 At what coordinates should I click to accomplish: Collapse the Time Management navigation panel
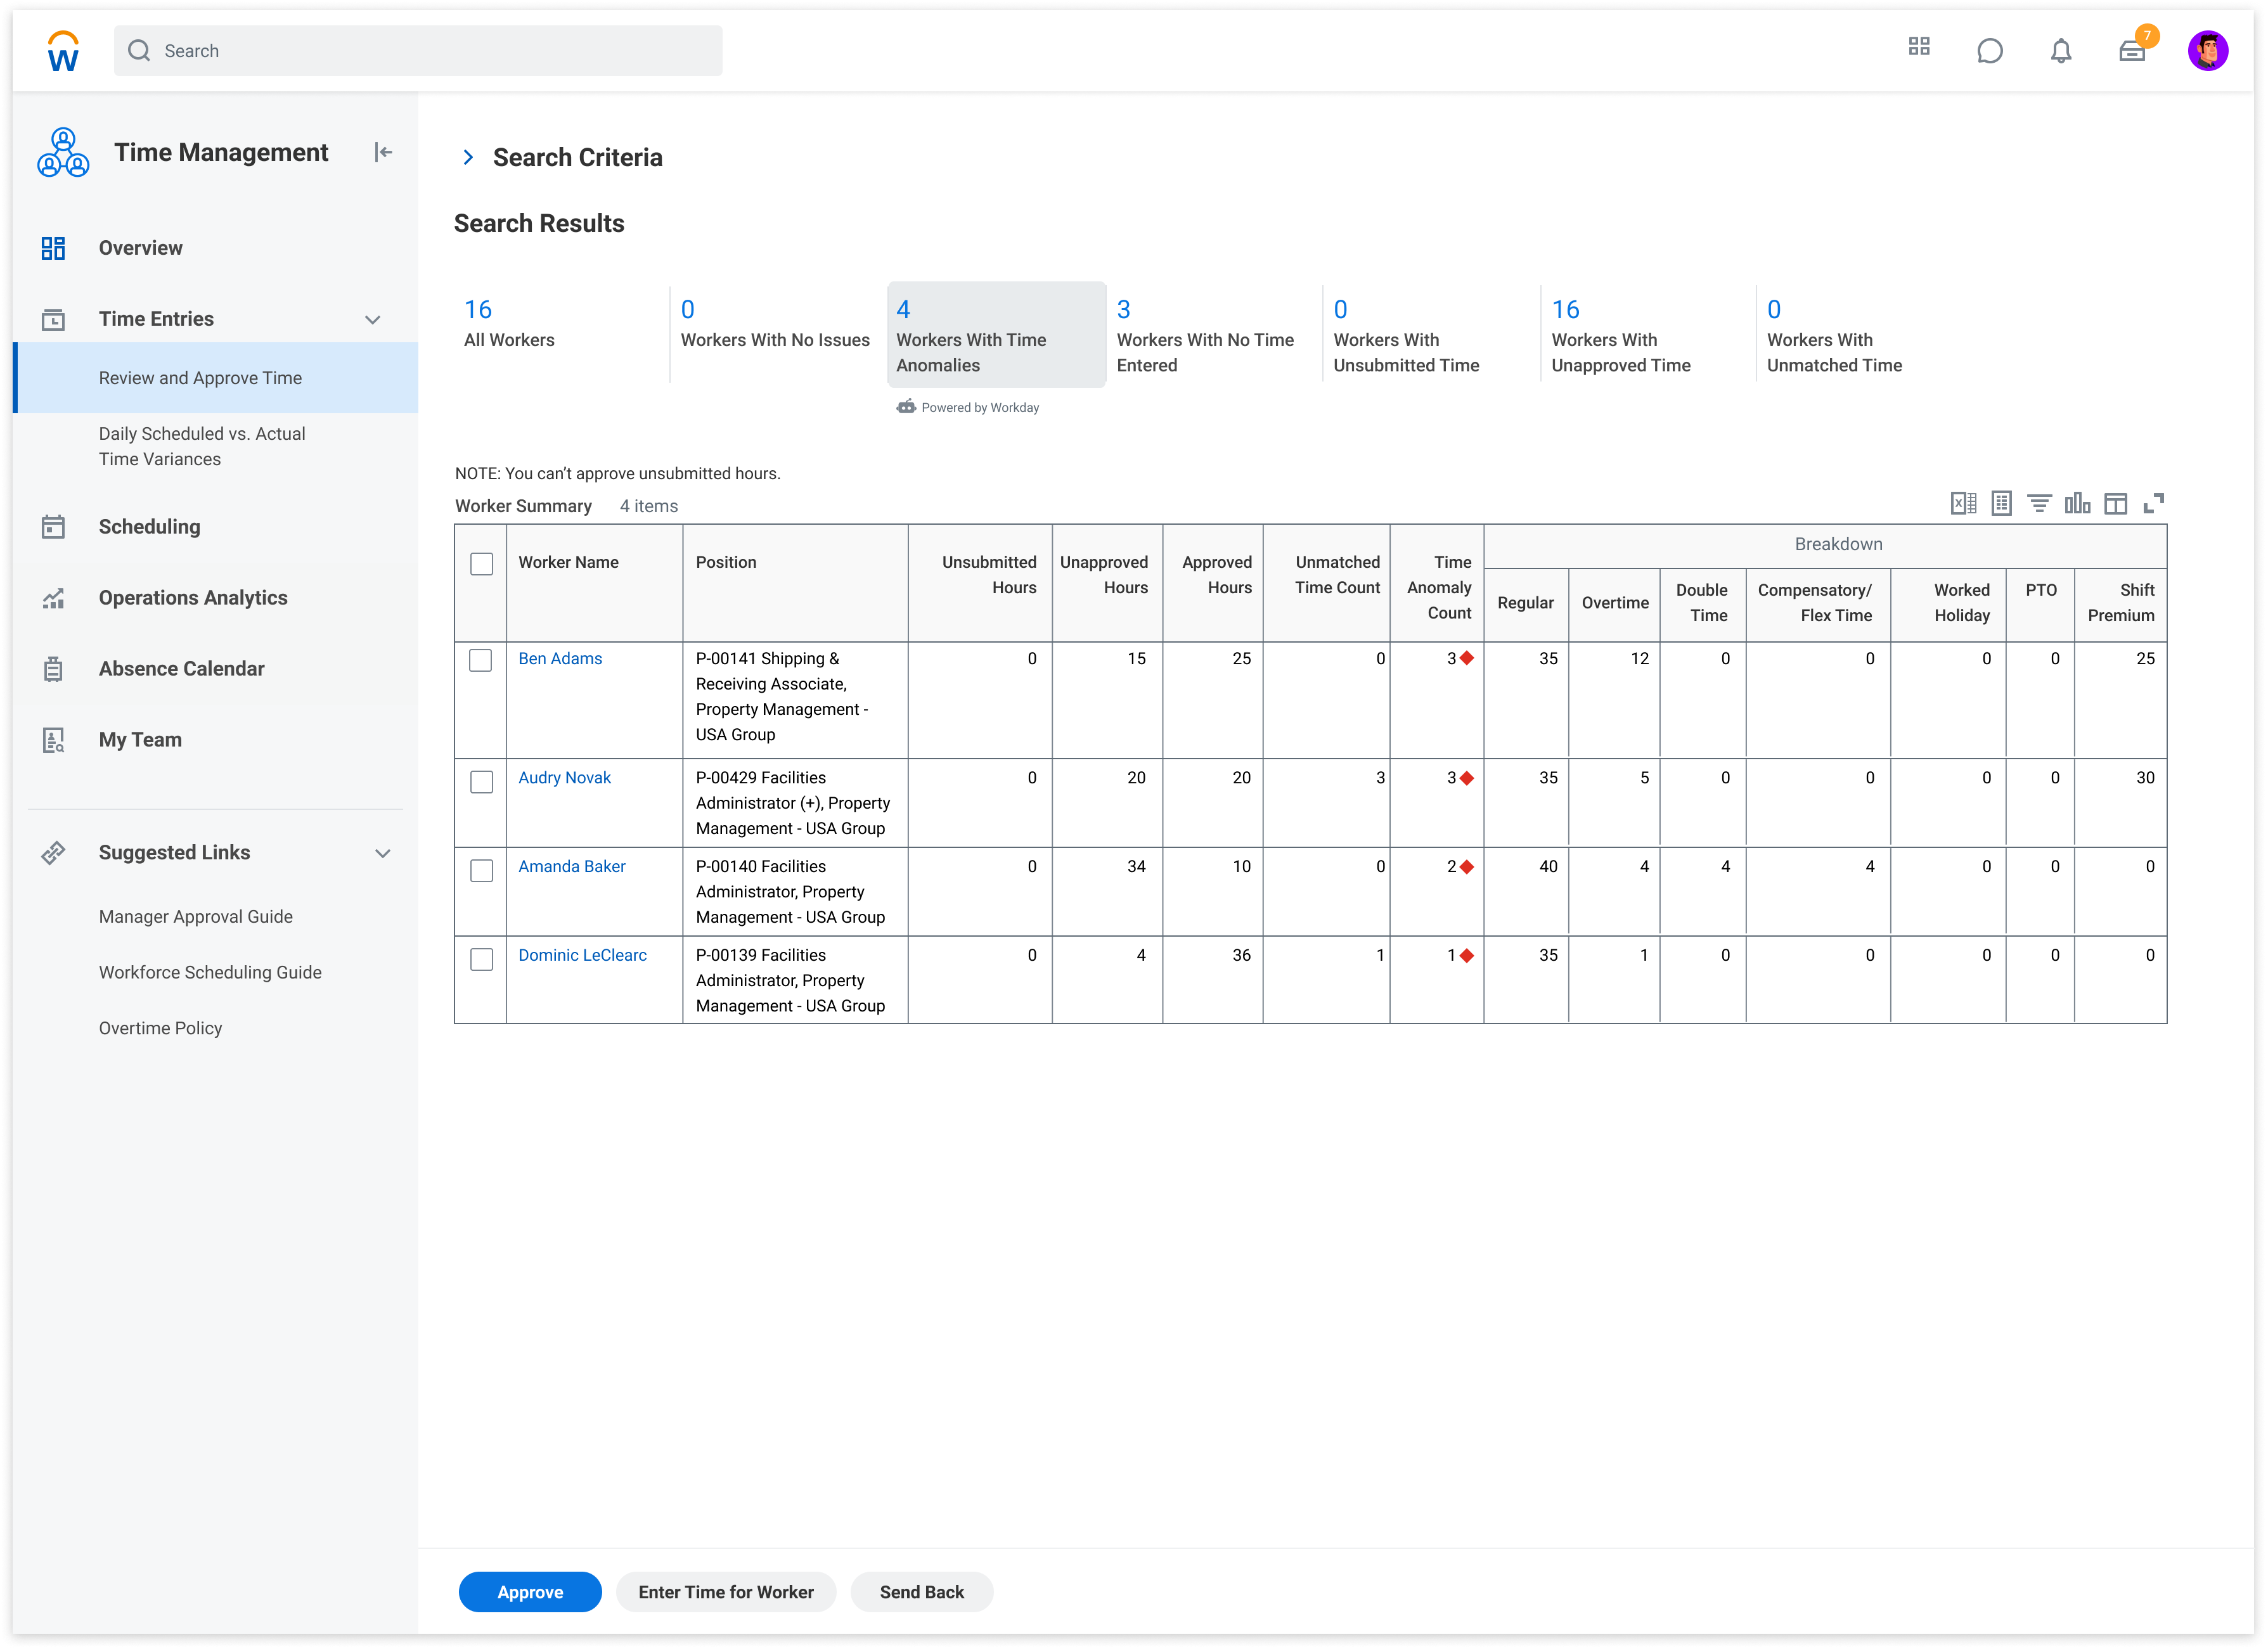[382, 152]
